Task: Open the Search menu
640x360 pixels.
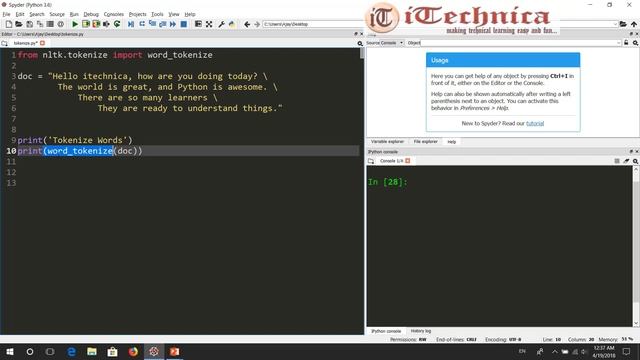Action: tap(37, 14)
